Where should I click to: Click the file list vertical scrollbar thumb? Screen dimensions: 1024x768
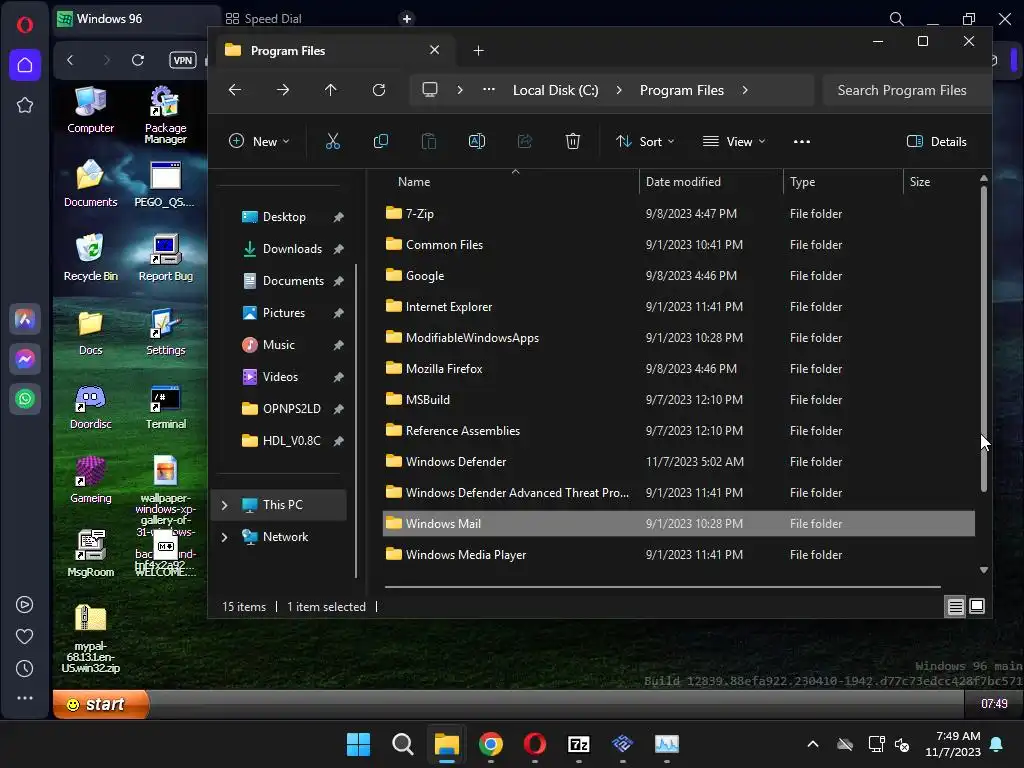click(x=984, y=338)
